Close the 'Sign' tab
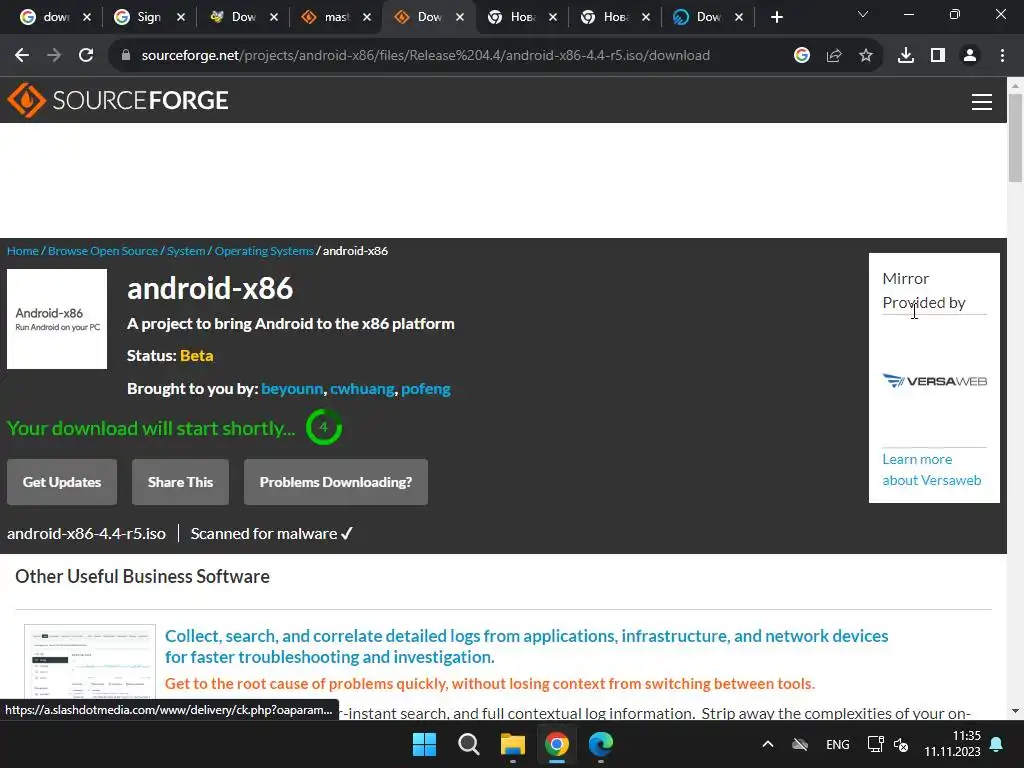This screenshot has height=768, width=1024. click(181, 17)
